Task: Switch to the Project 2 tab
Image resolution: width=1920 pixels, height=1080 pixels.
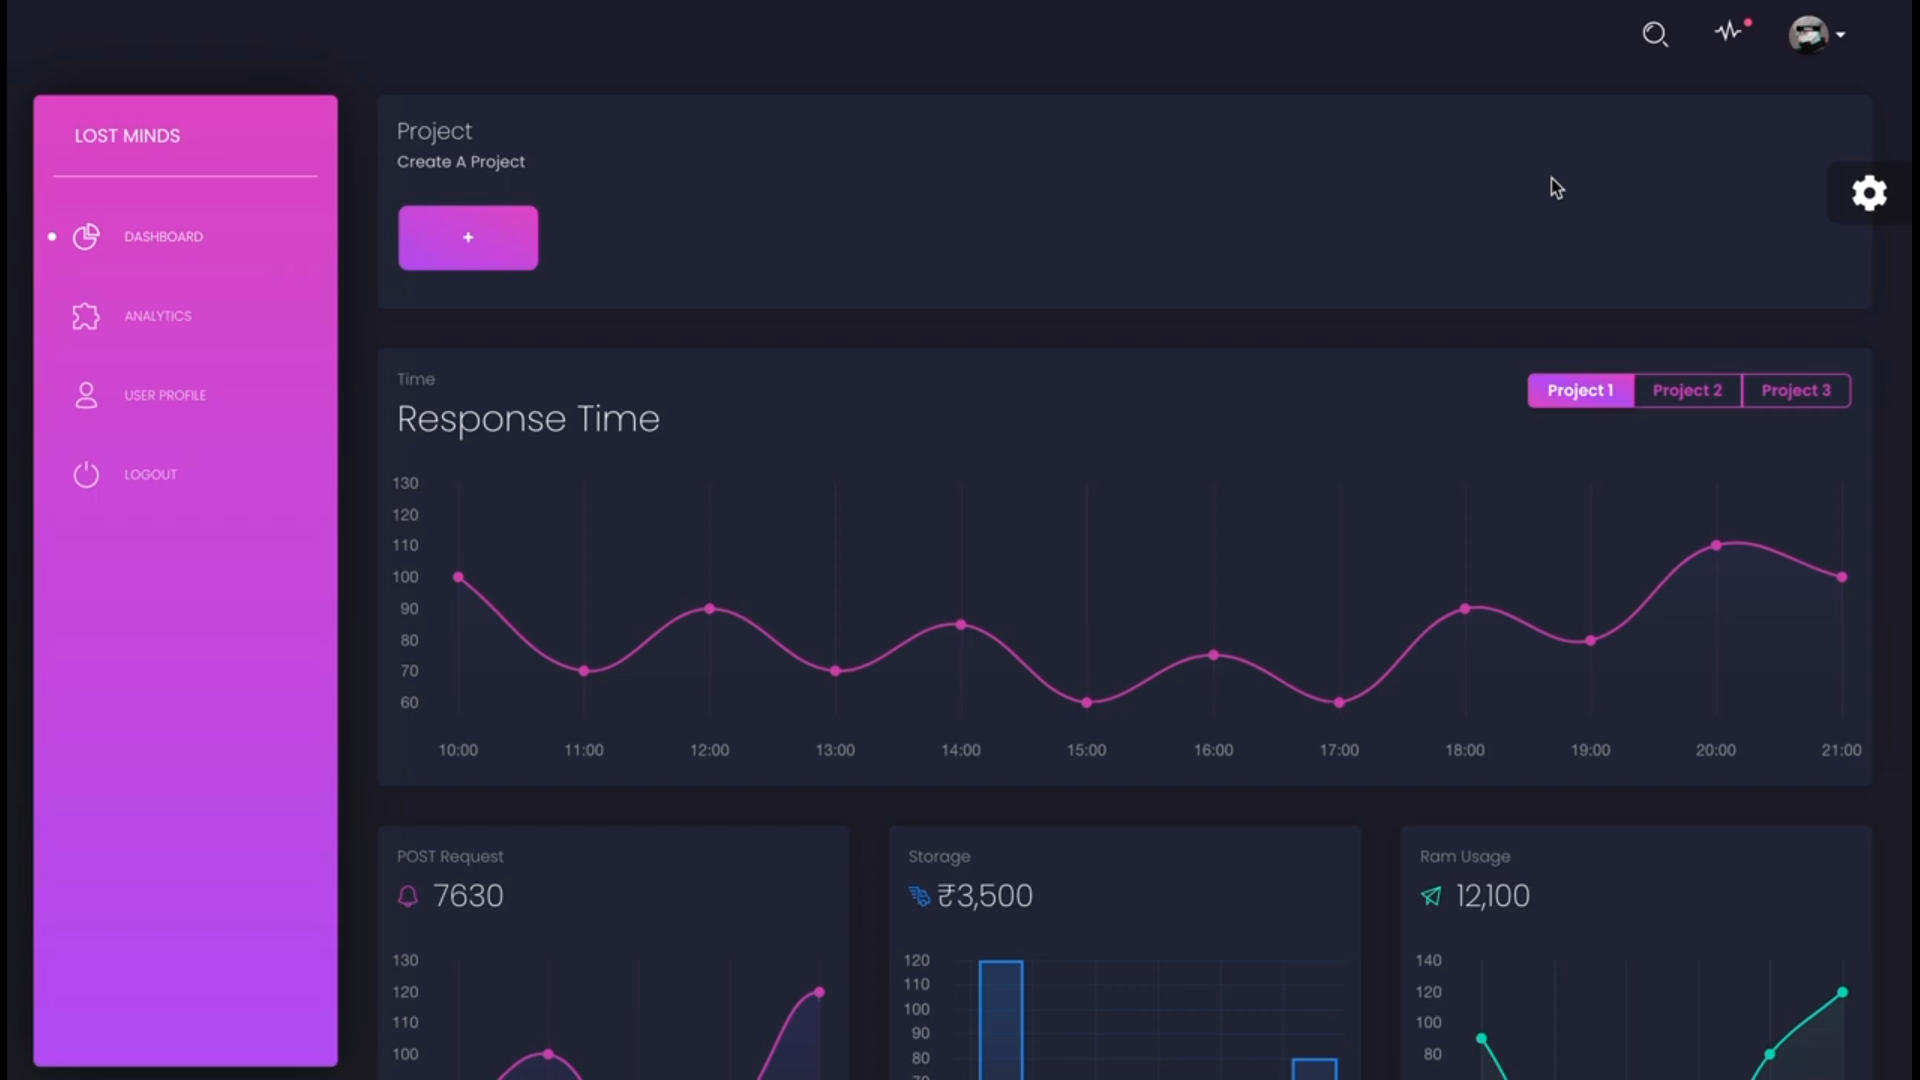Action: pos(1687,390)
